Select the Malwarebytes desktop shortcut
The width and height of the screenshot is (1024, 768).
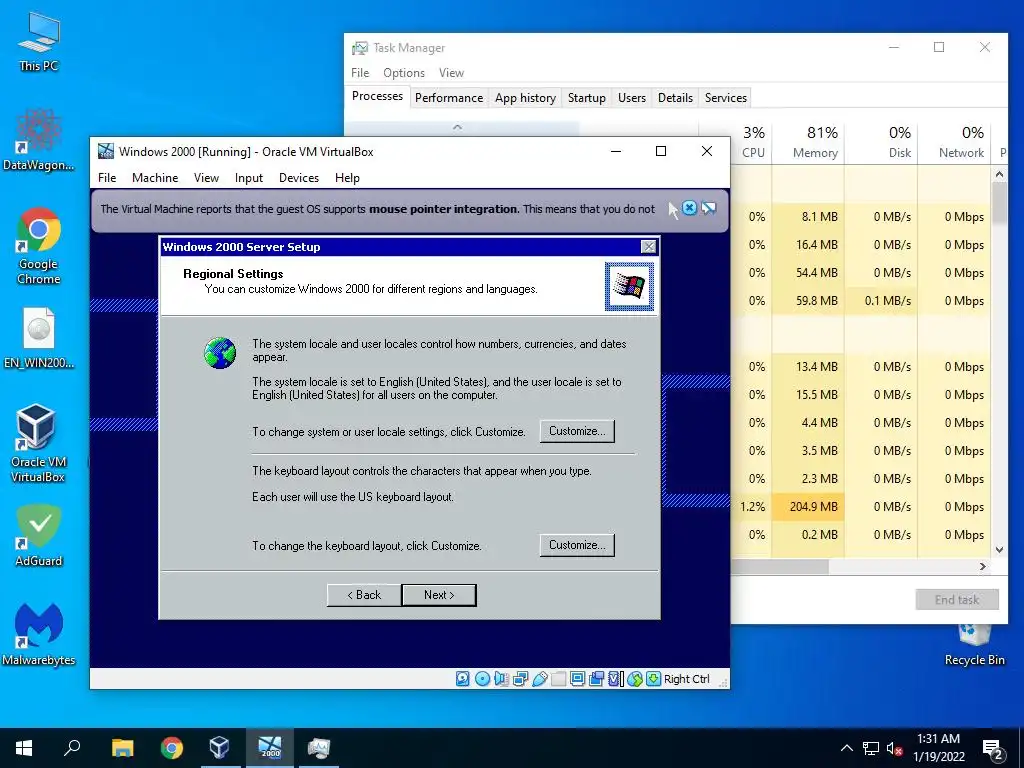[x=39, y=634]
